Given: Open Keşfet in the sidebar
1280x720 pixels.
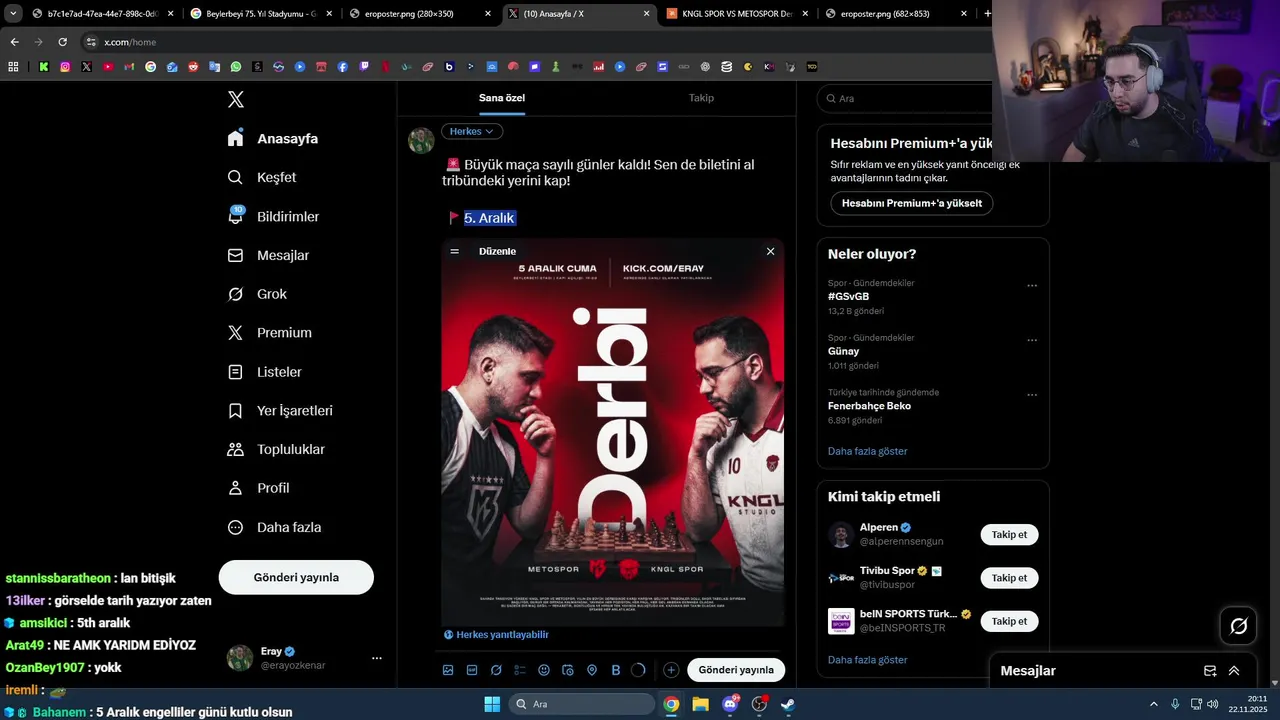Looking at the screenshot, I should pyautogui.click(x=262, y=177).
